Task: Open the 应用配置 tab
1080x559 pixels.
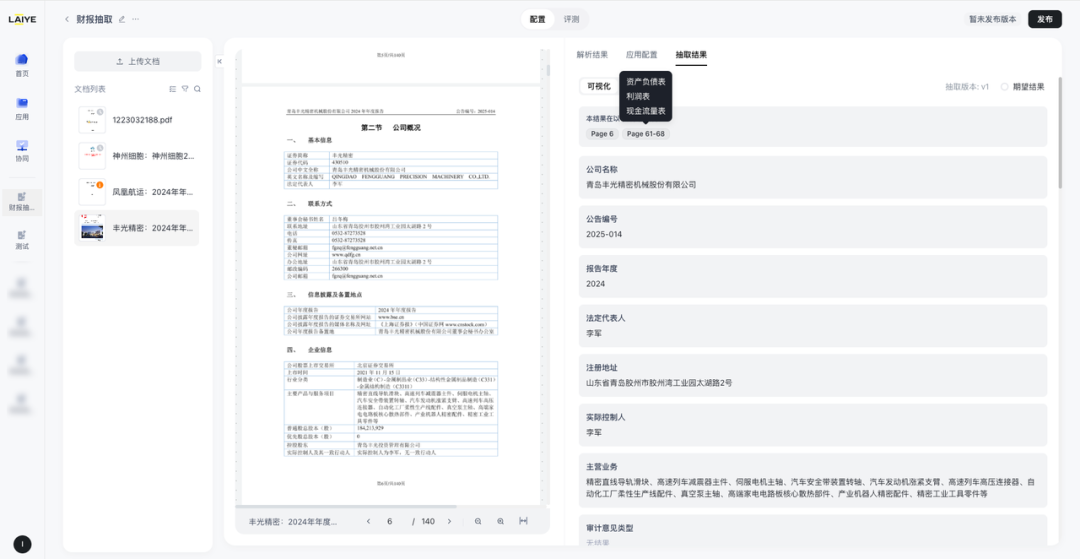Action: [641, 55]
